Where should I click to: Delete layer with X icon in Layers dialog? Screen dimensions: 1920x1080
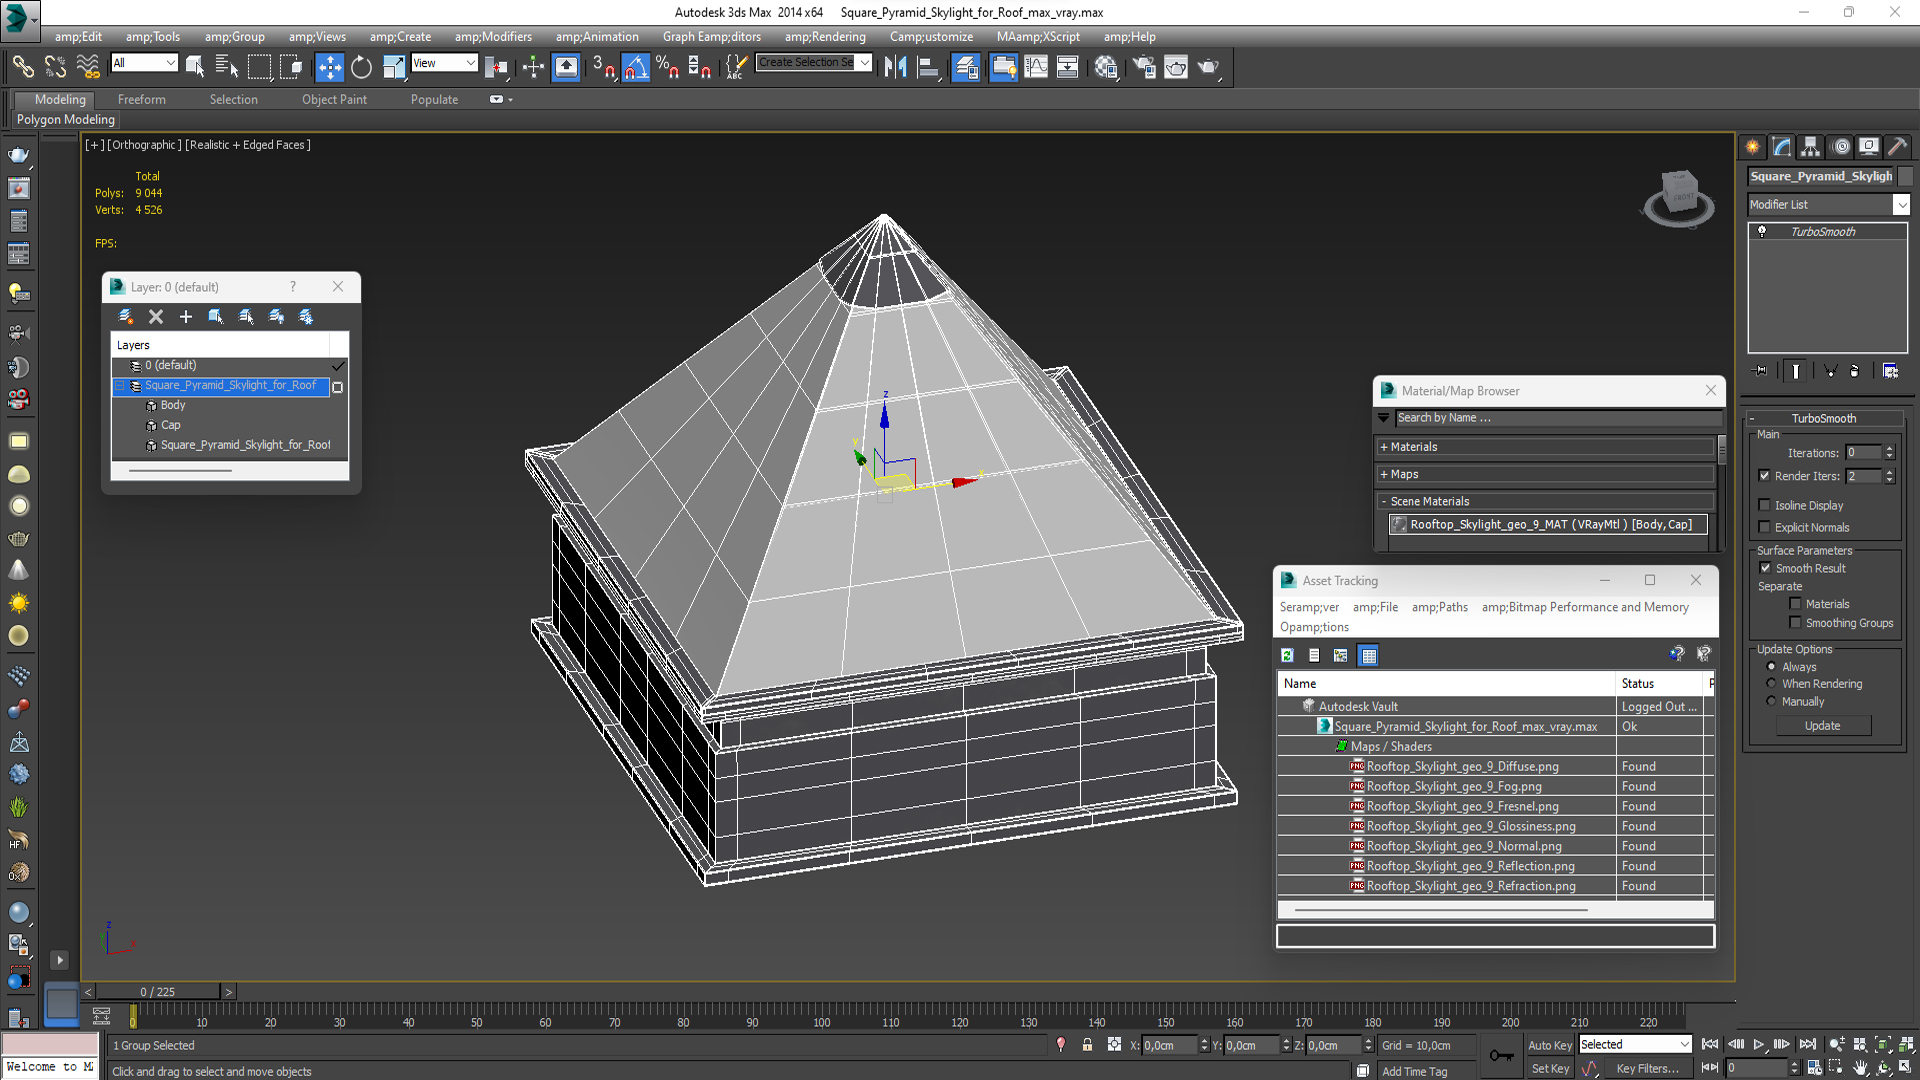pyautogui.click(x=156, y=317)
